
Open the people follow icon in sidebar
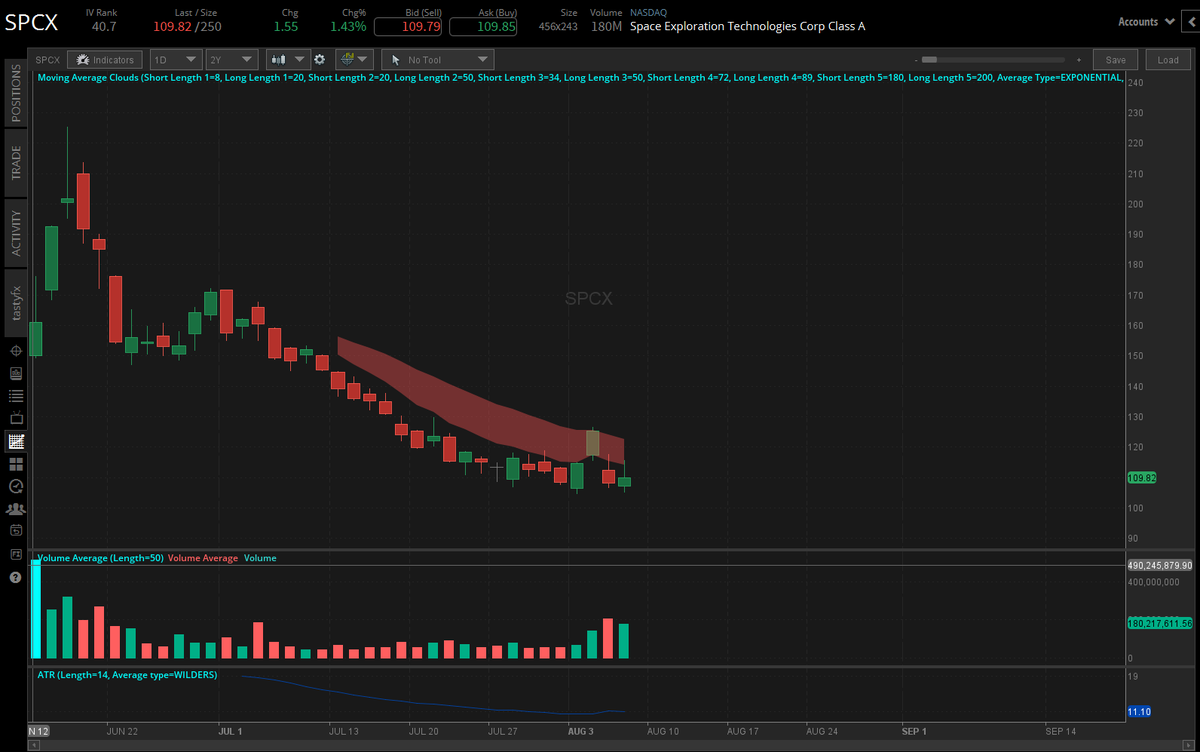(x=16, y=509)
